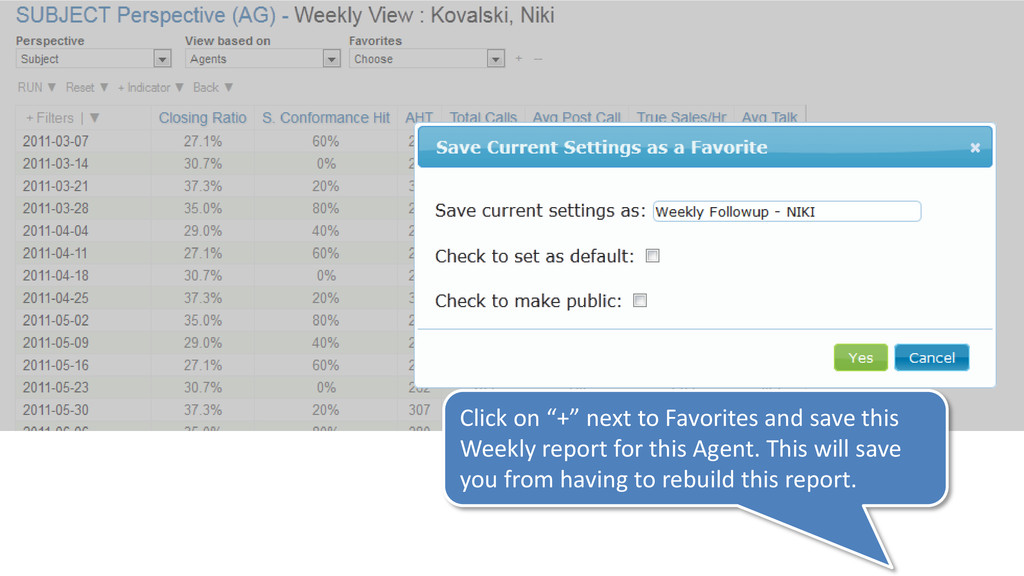The image size is (1024, 576).
Task: Close the Save Favorite dialog with X
Action: 974,148
